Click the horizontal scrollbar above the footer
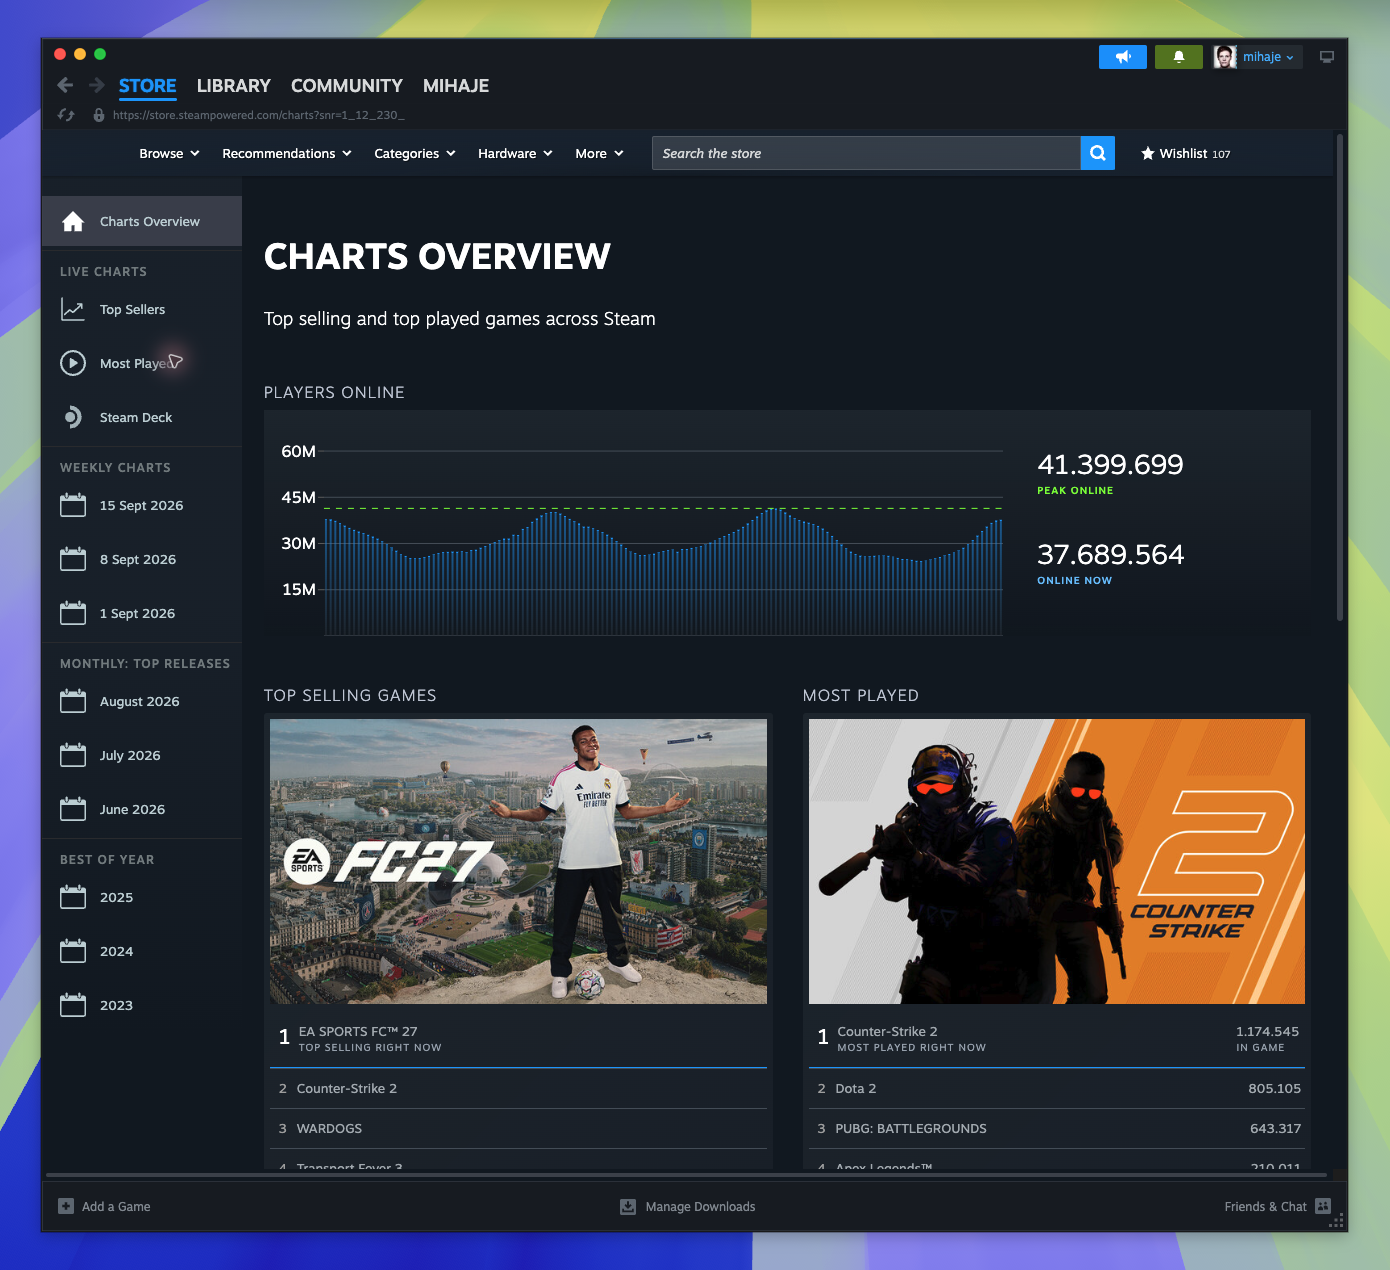The image size is (1390, 1270). (686, 1174)
